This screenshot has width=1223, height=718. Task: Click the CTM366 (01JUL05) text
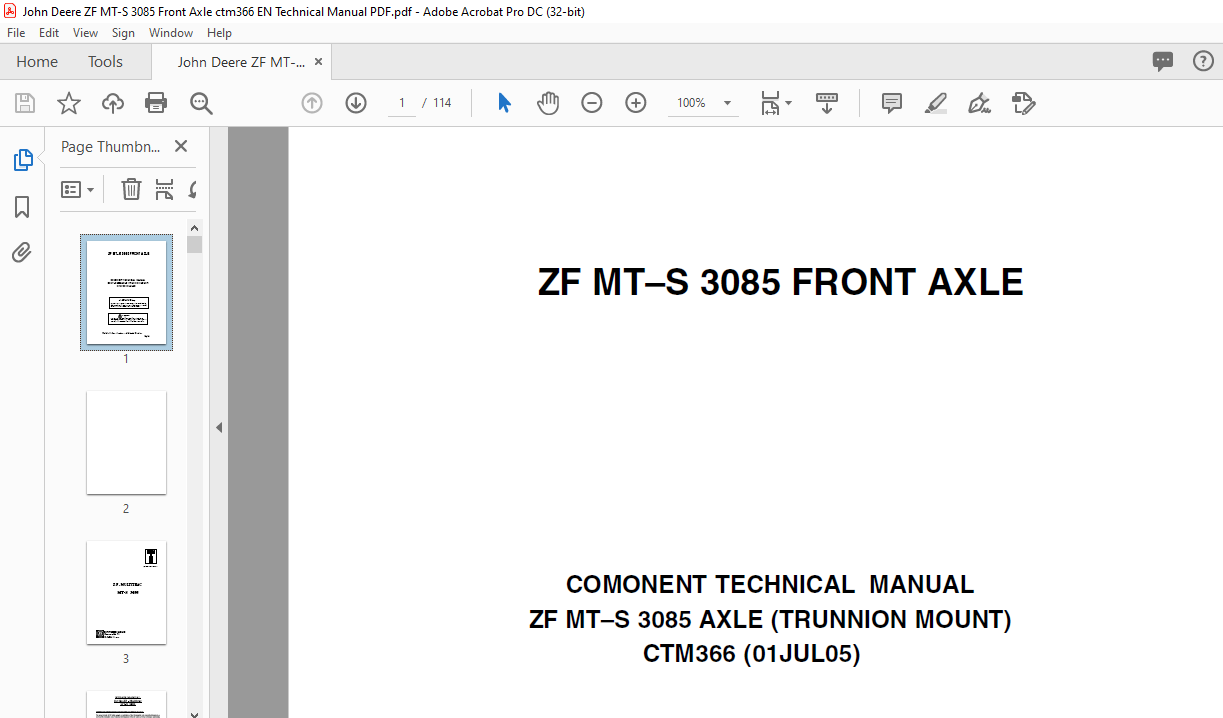click(752, 654)
